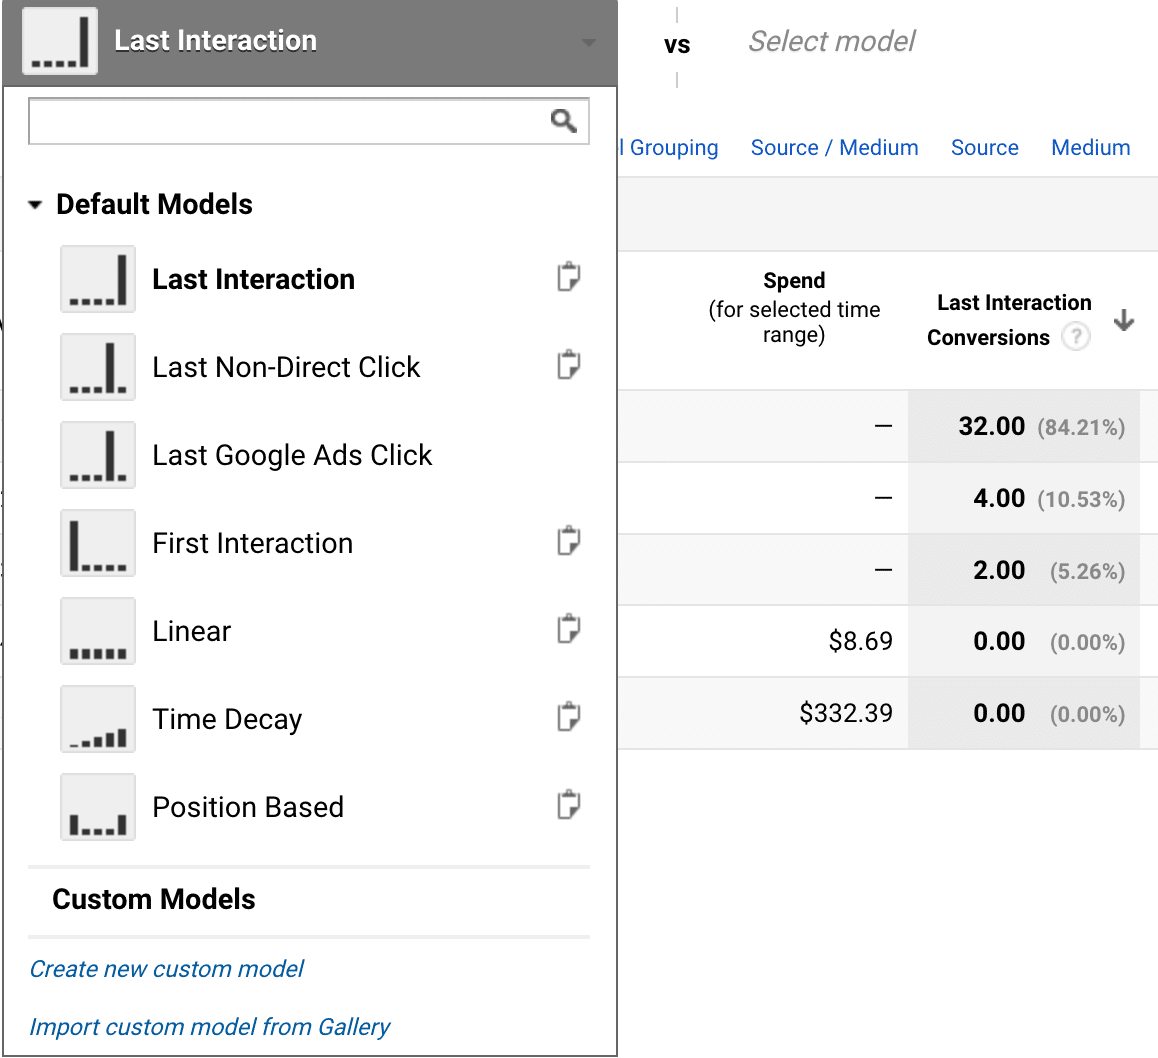
Task: Click the help icon beside Conversions column
Action: tap(1075, 337)
